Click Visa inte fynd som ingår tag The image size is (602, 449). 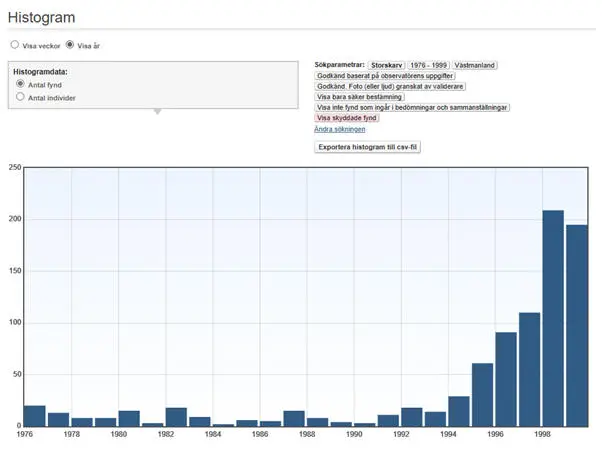pos(412,107)
